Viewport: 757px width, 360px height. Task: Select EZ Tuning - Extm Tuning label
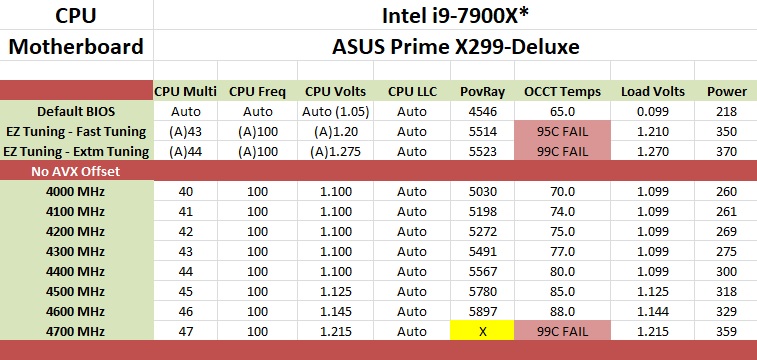tap(76, 151)
